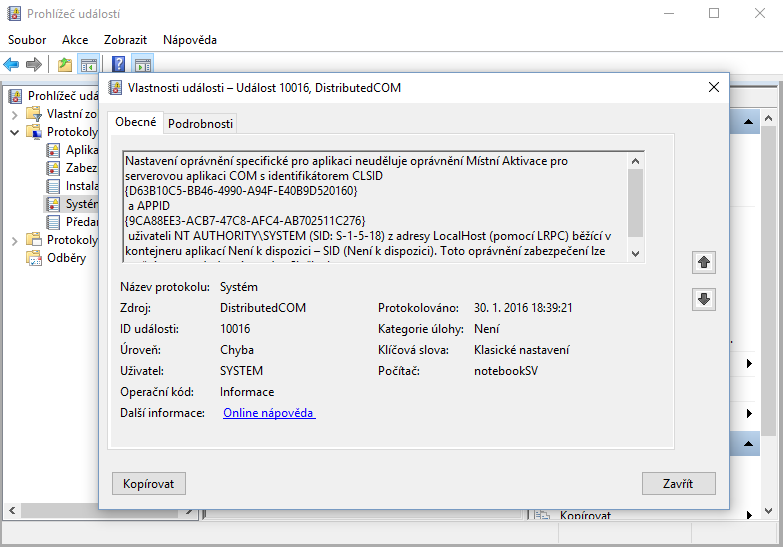The image size is (784, 553).
Task: Toggle the show/hide action pane icon
Action: tap(143, 65)
